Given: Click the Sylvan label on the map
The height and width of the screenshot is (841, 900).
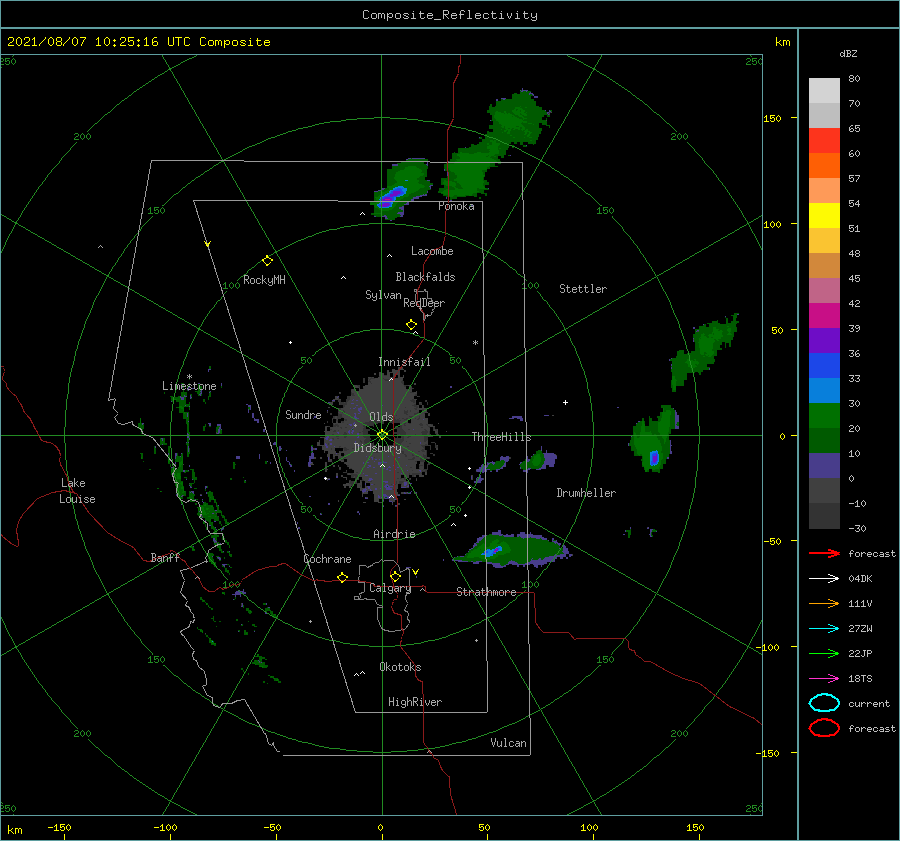Looking at the screenshot, I should [383, 295].
